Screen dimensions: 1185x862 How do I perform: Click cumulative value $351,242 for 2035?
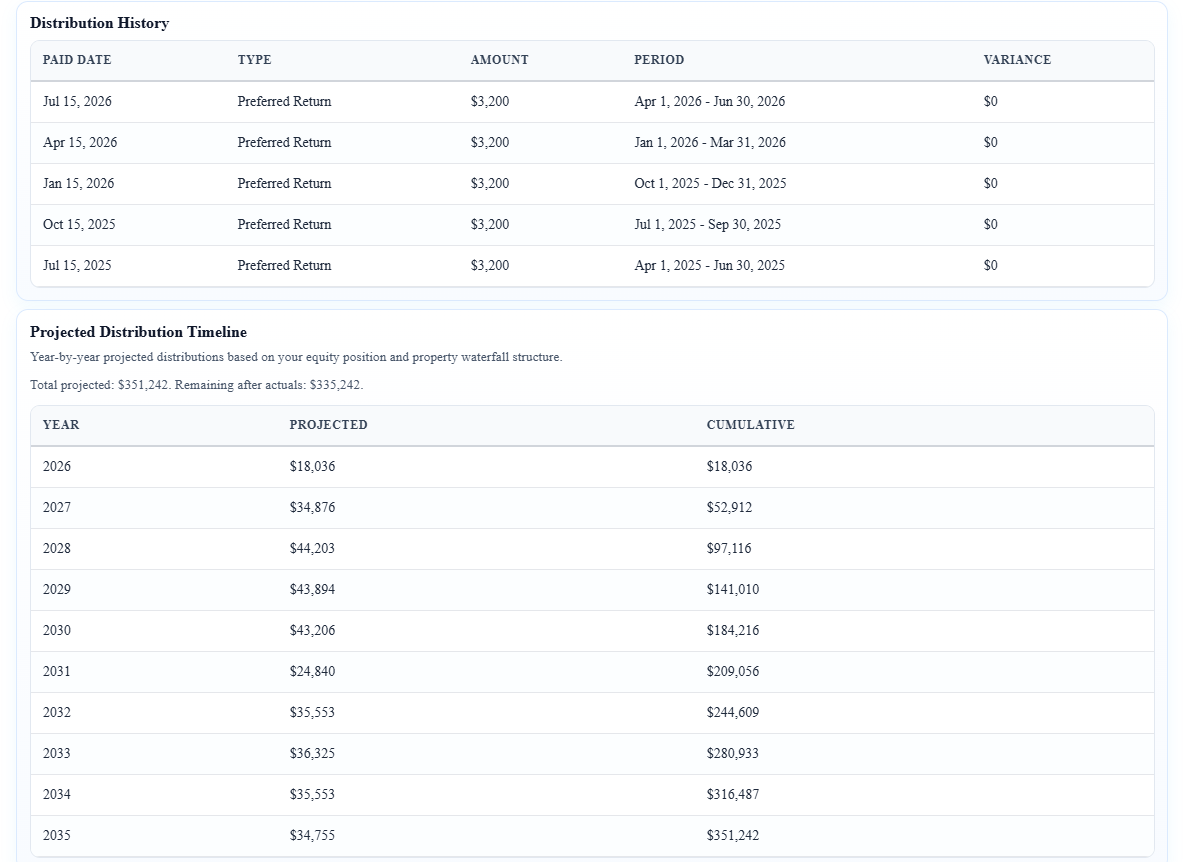(733, 836)
